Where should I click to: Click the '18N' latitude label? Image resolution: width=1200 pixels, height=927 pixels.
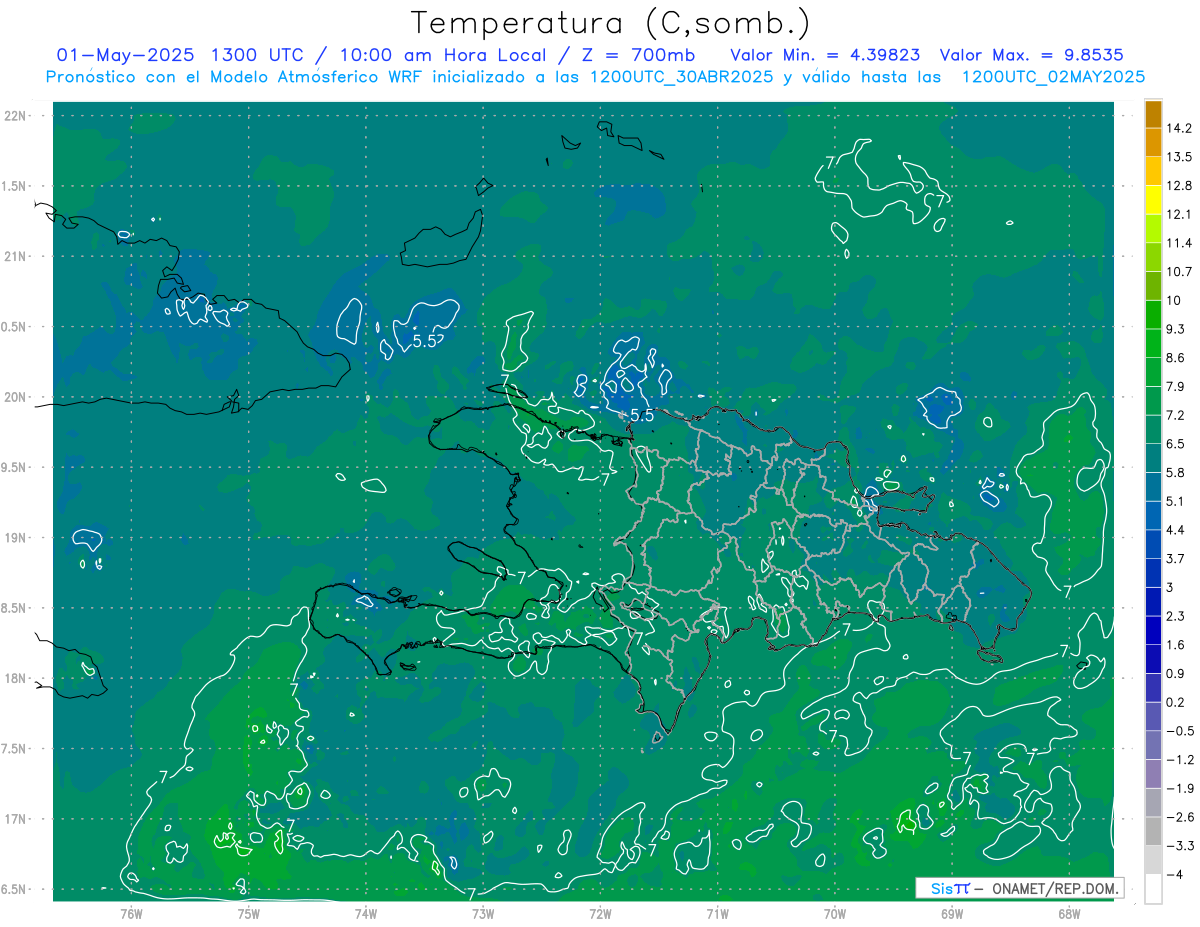[x=17, y=679]
